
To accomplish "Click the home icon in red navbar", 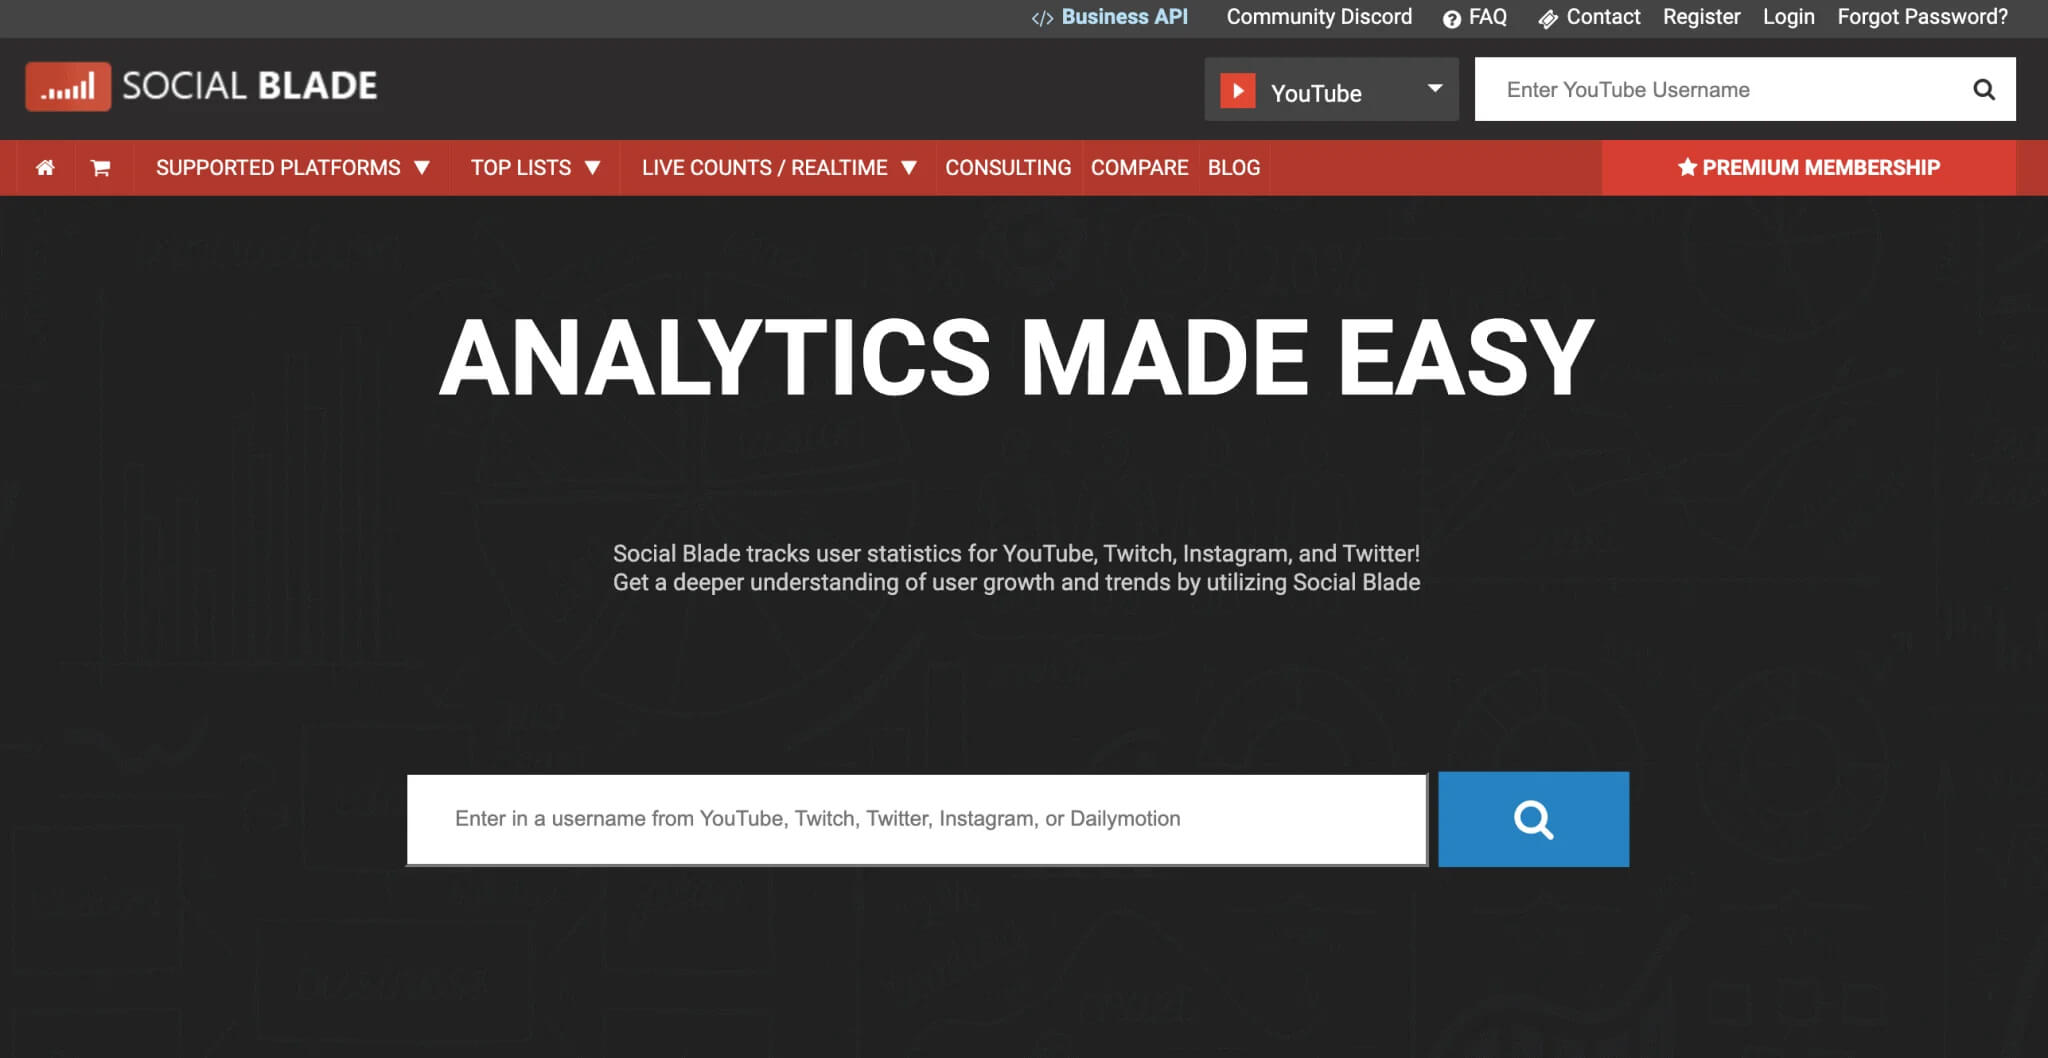I will point(45,168).
